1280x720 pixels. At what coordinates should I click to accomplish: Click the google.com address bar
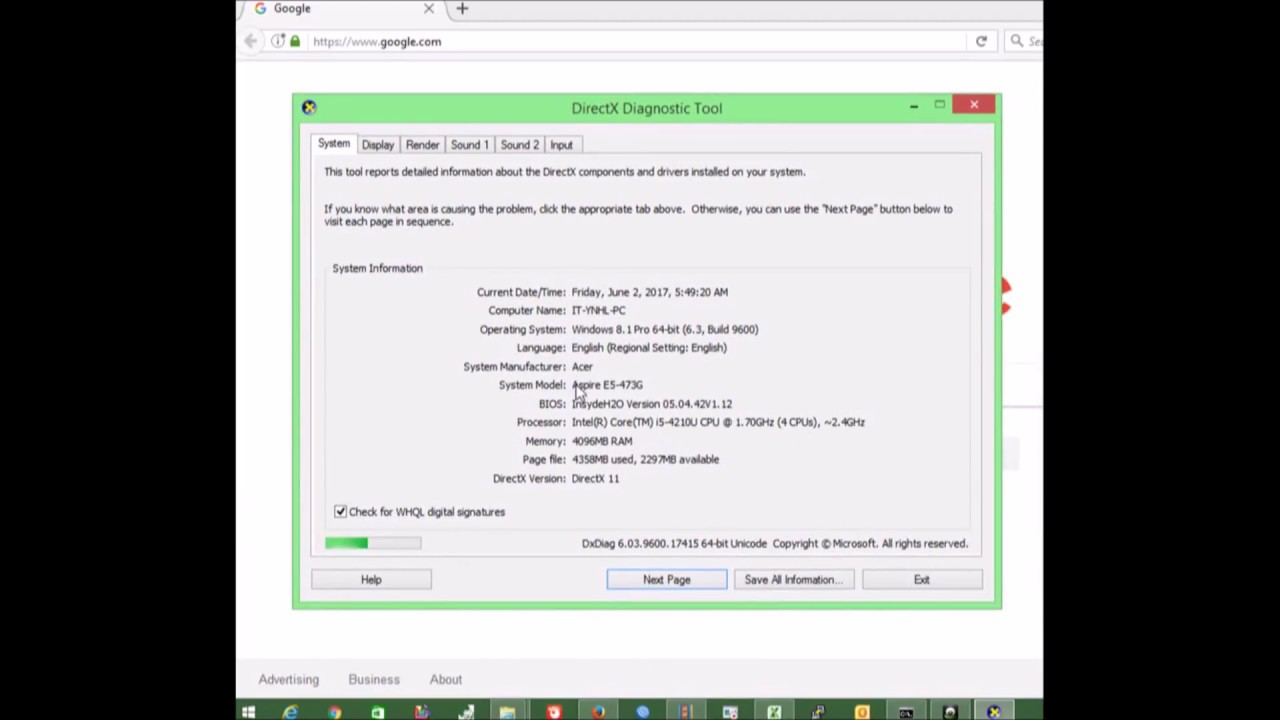tap(640, 41)
